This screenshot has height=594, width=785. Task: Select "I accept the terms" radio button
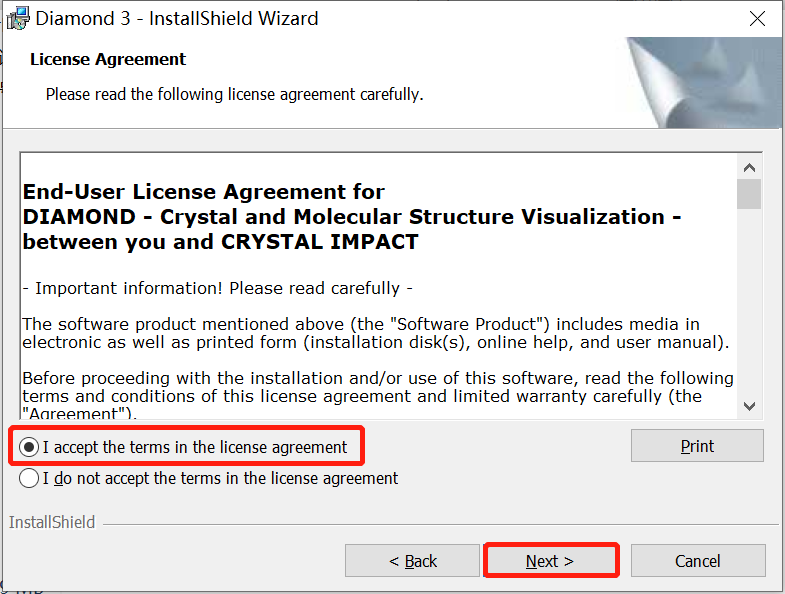(29, 447)
